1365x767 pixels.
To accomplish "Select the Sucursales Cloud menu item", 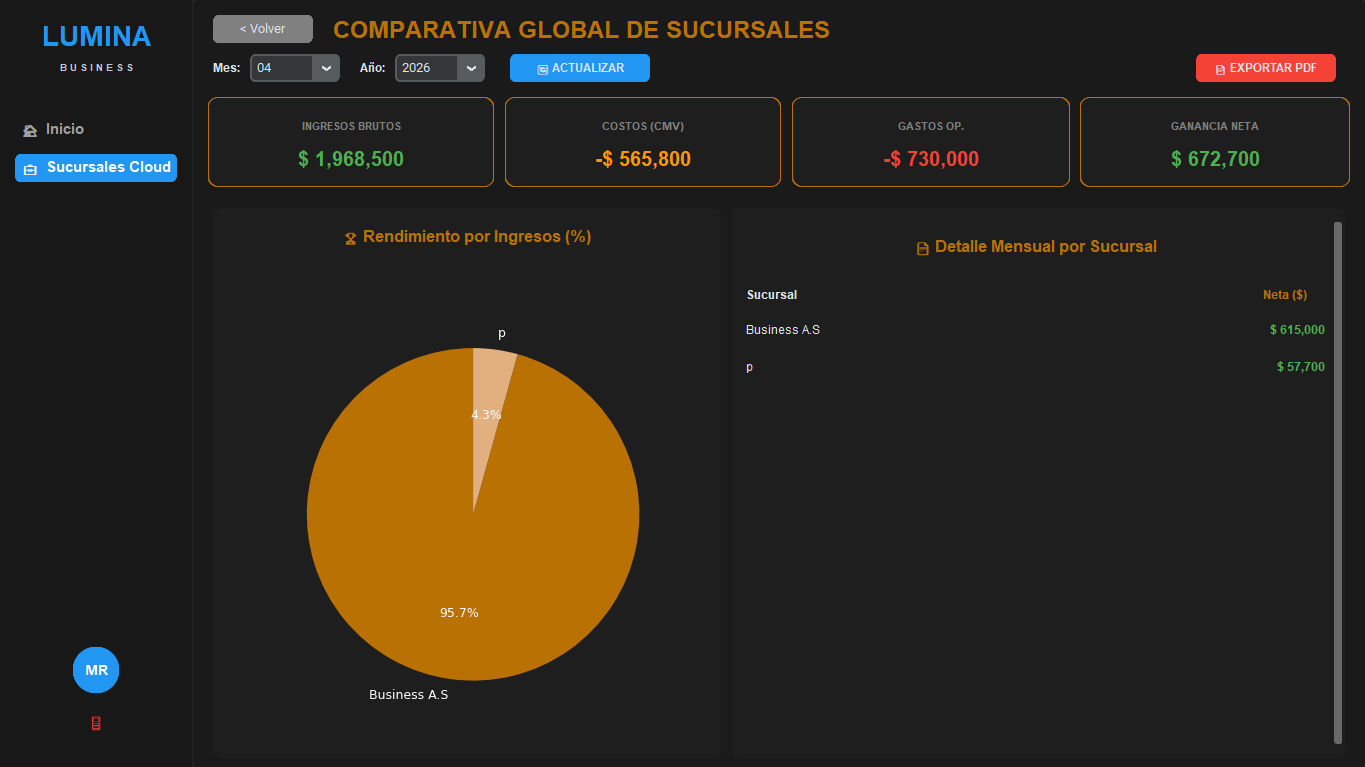I will 95,168.
